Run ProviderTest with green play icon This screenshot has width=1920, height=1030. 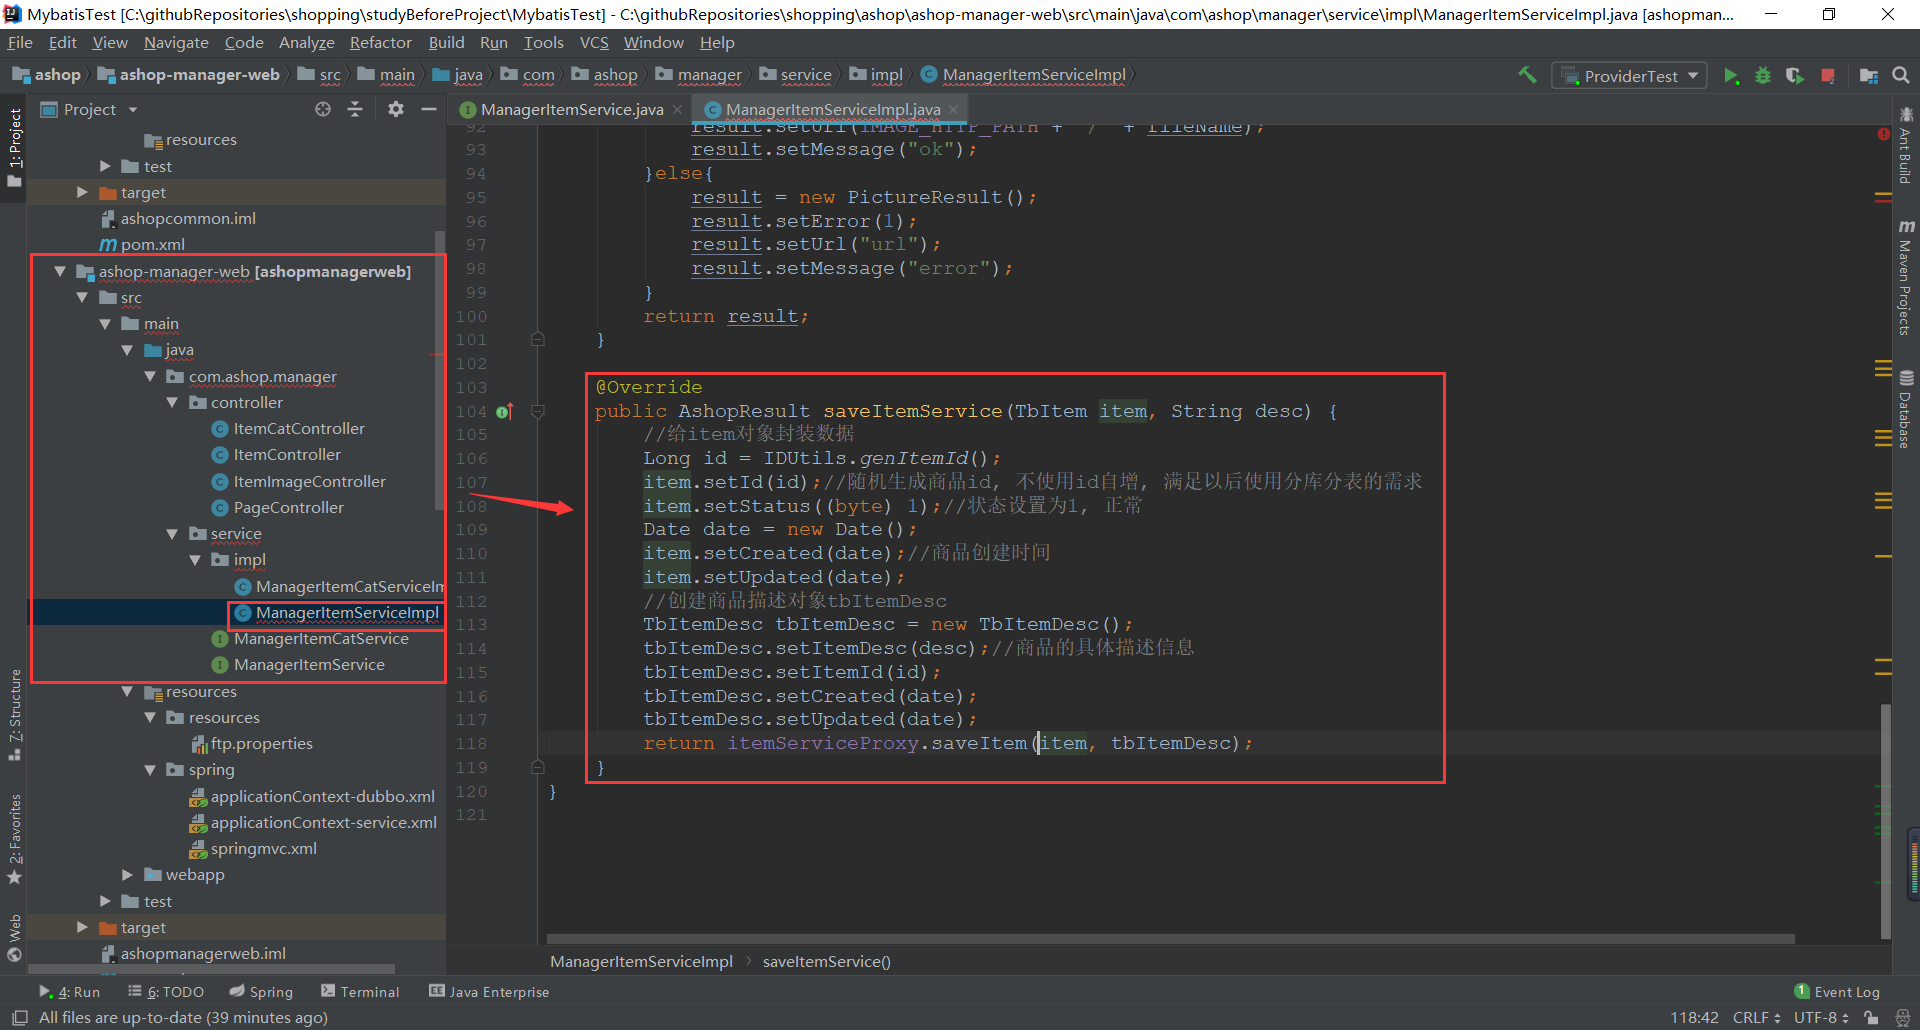coord(1731,76)
